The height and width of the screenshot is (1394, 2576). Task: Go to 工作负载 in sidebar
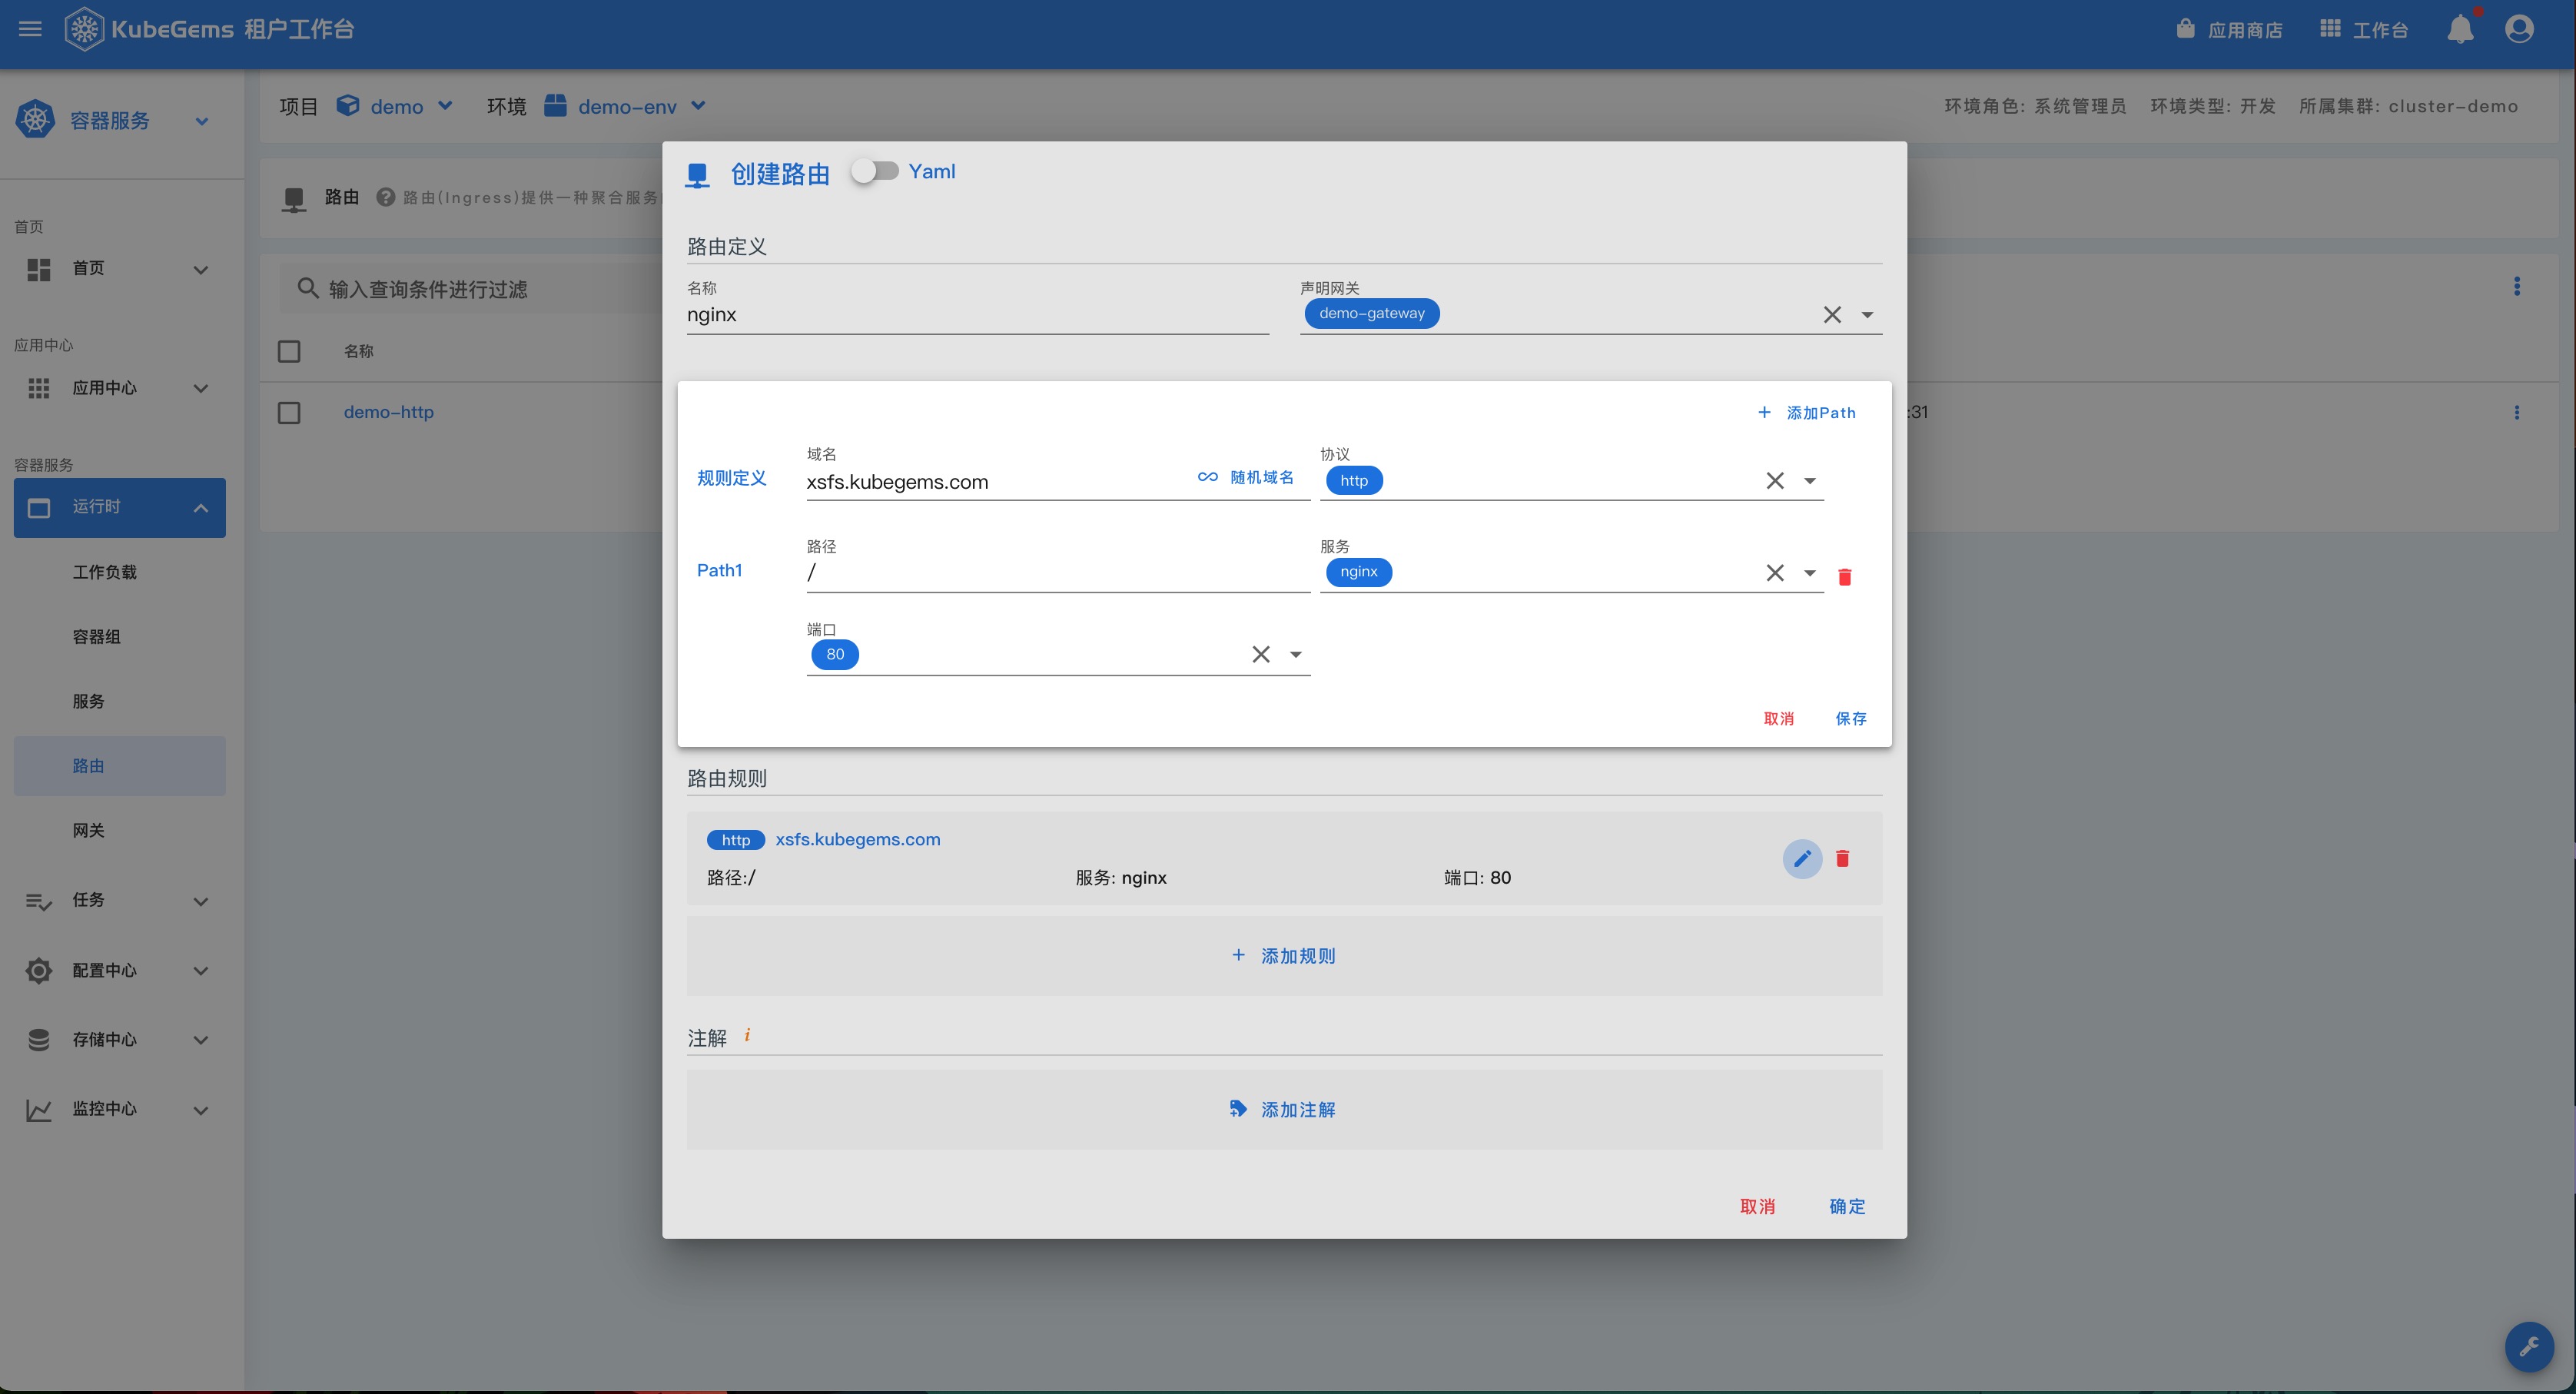tap(105, 572)
